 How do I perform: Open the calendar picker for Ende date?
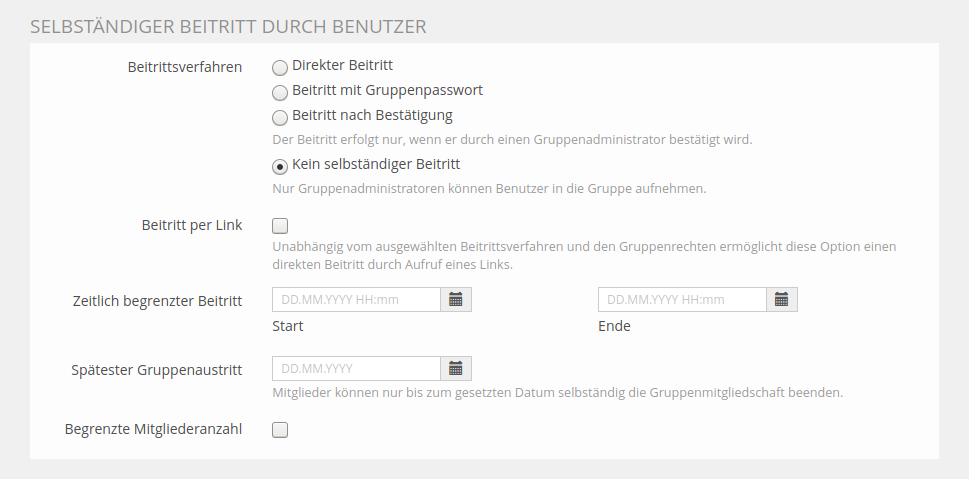point(782,300)
